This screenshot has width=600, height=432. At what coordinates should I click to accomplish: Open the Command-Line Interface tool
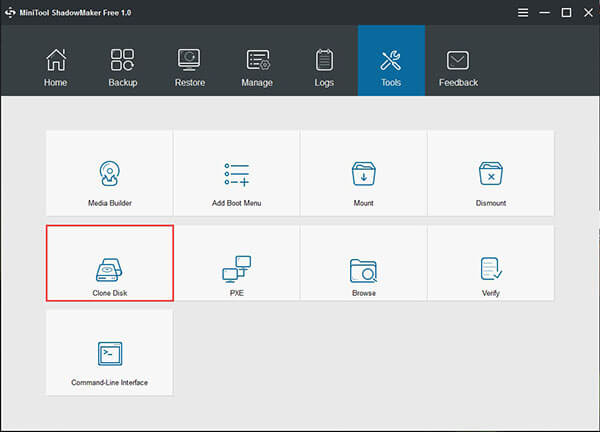(x=109, y=353)
